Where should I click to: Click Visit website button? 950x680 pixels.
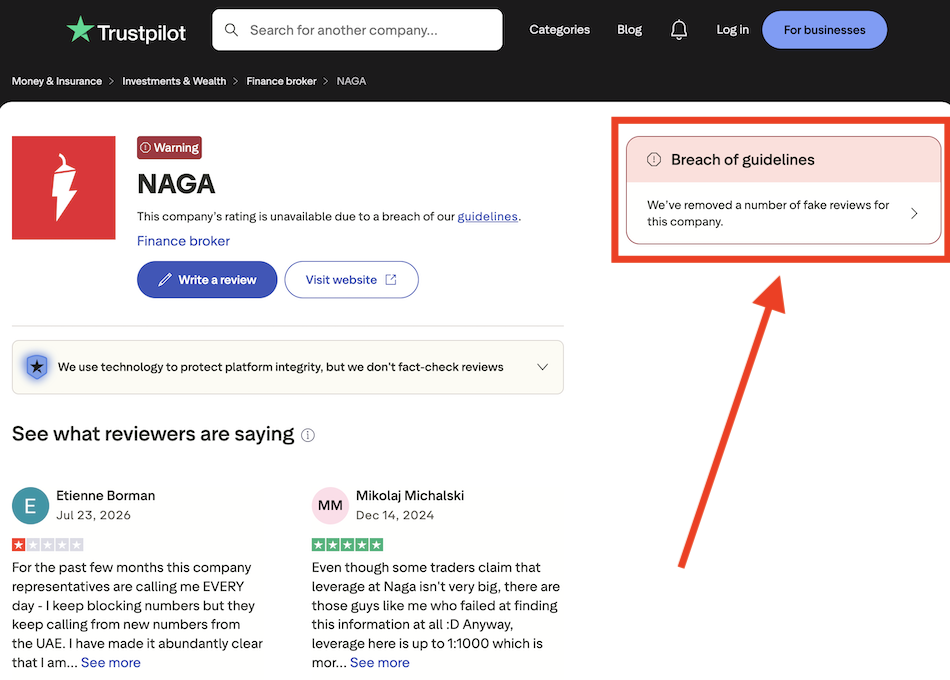click(x=351, y=279)
